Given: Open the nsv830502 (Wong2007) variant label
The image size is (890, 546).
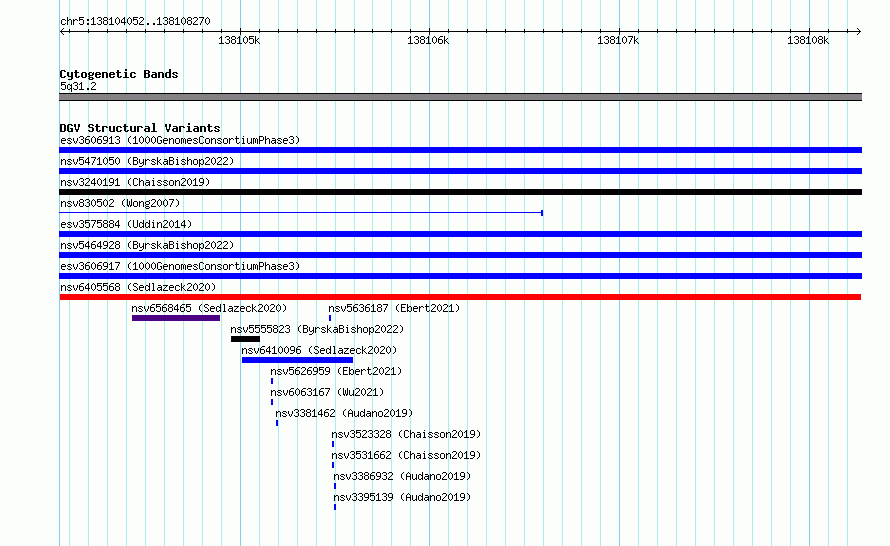Looking at the screenshot, I should click(120, 203).
